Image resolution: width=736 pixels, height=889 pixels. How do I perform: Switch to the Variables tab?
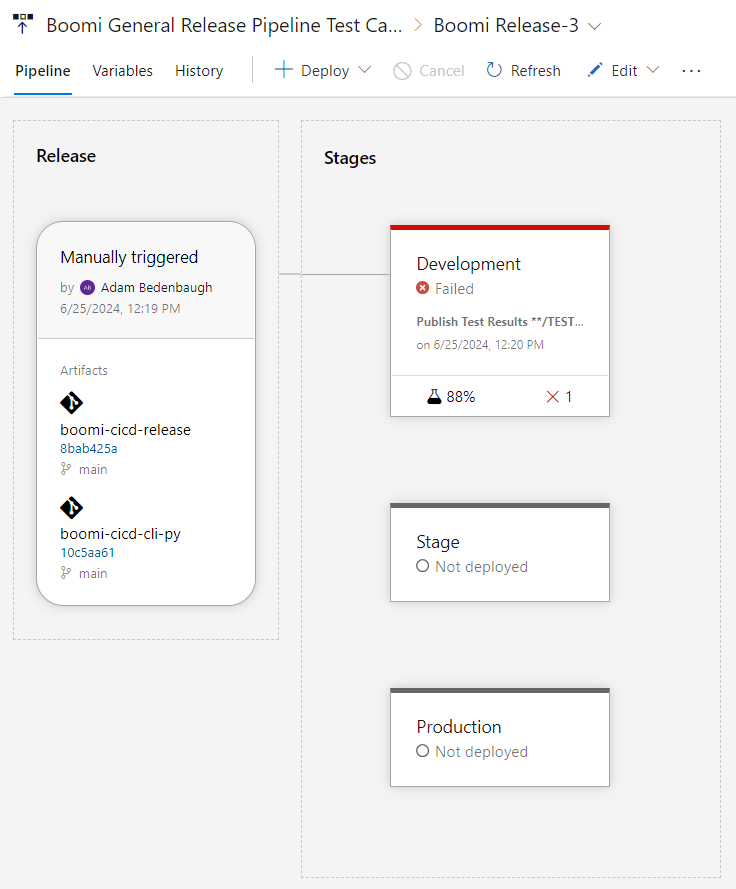point(122,71)
